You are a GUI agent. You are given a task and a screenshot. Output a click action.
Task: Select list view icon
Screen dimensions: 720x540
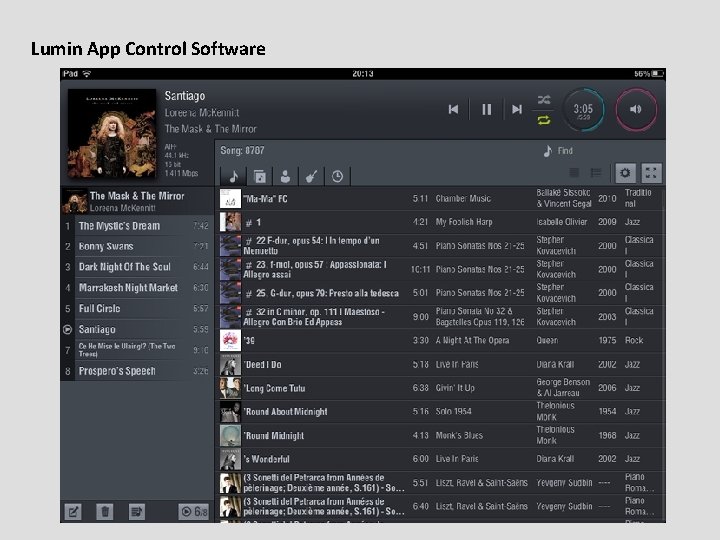(596, 173)
